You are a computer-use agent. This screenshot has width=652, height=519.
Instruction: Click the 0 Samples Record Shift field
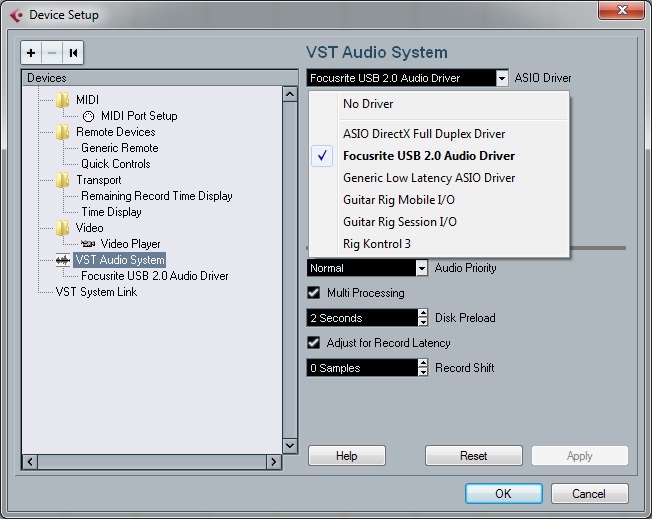pos(362,368)
